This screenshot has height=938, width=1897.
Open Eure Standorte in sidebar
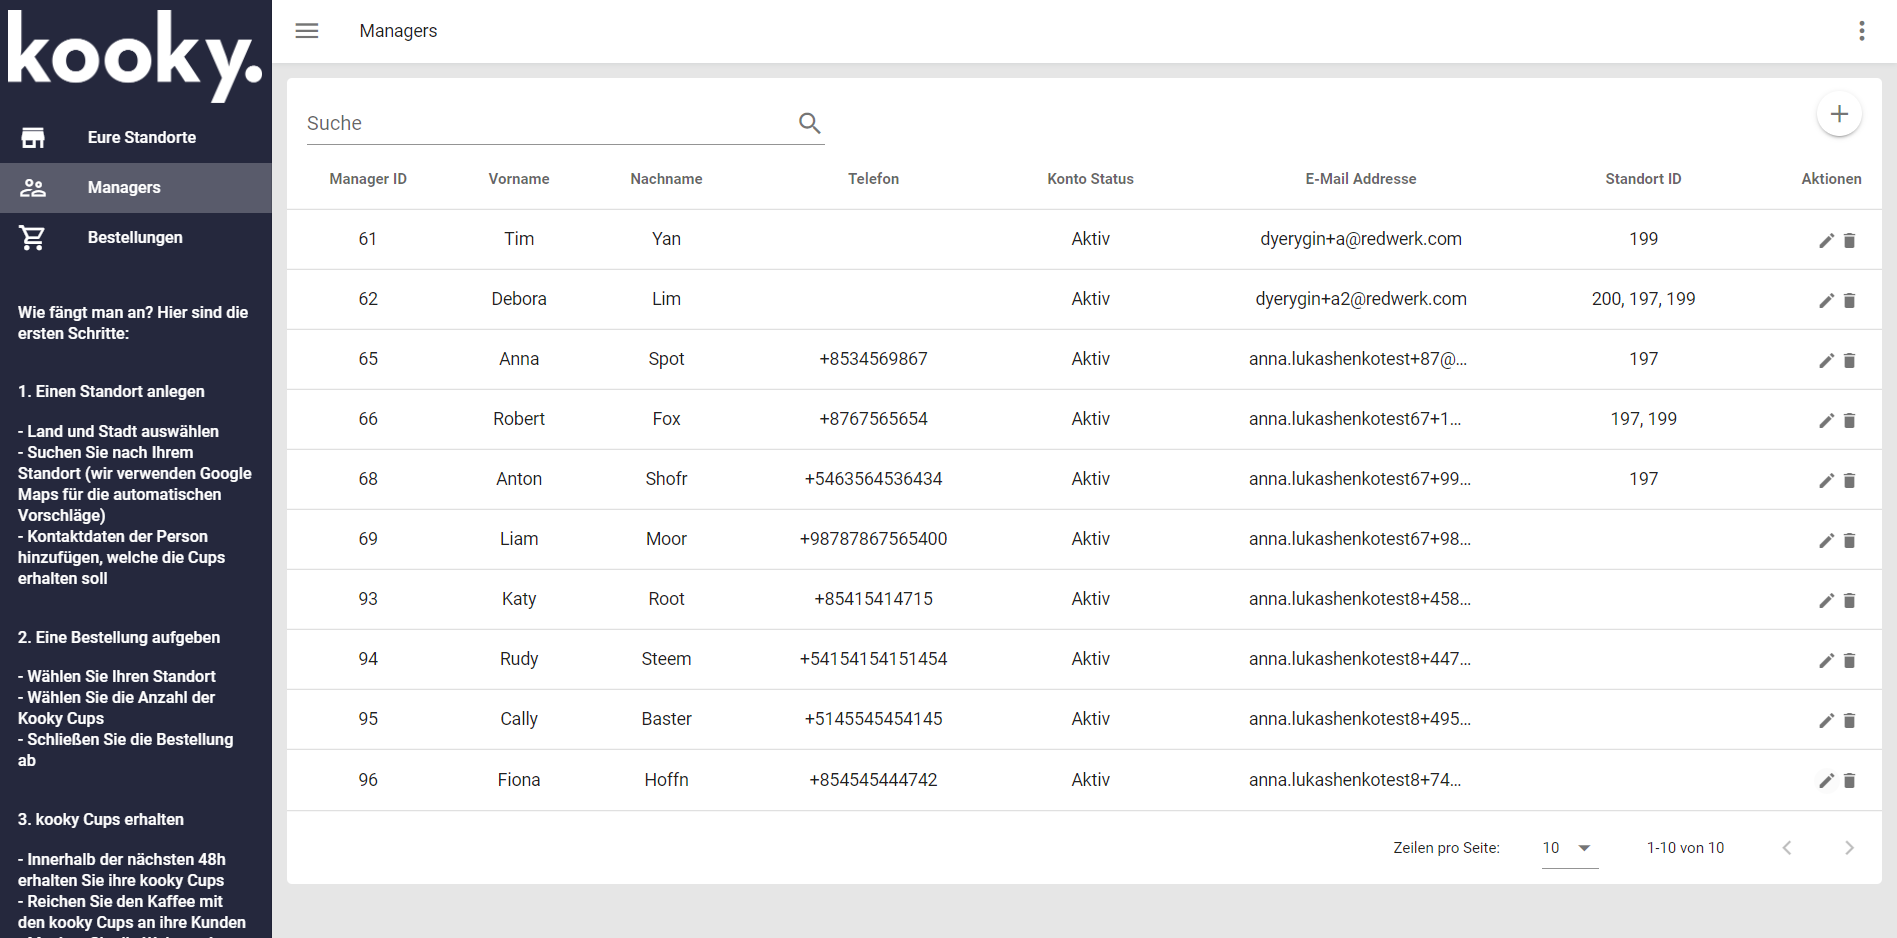(136, 138)
